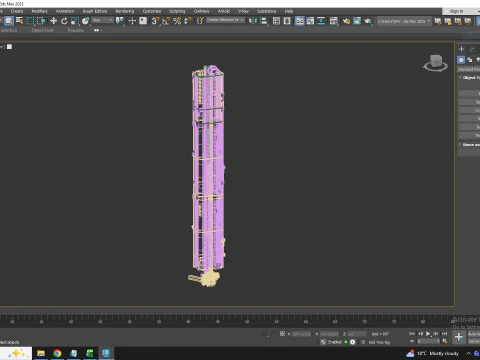Click the Add Time Tag label
Image resolution: width=480 pixels, height=360 pixels.
[x=379, y=342]
